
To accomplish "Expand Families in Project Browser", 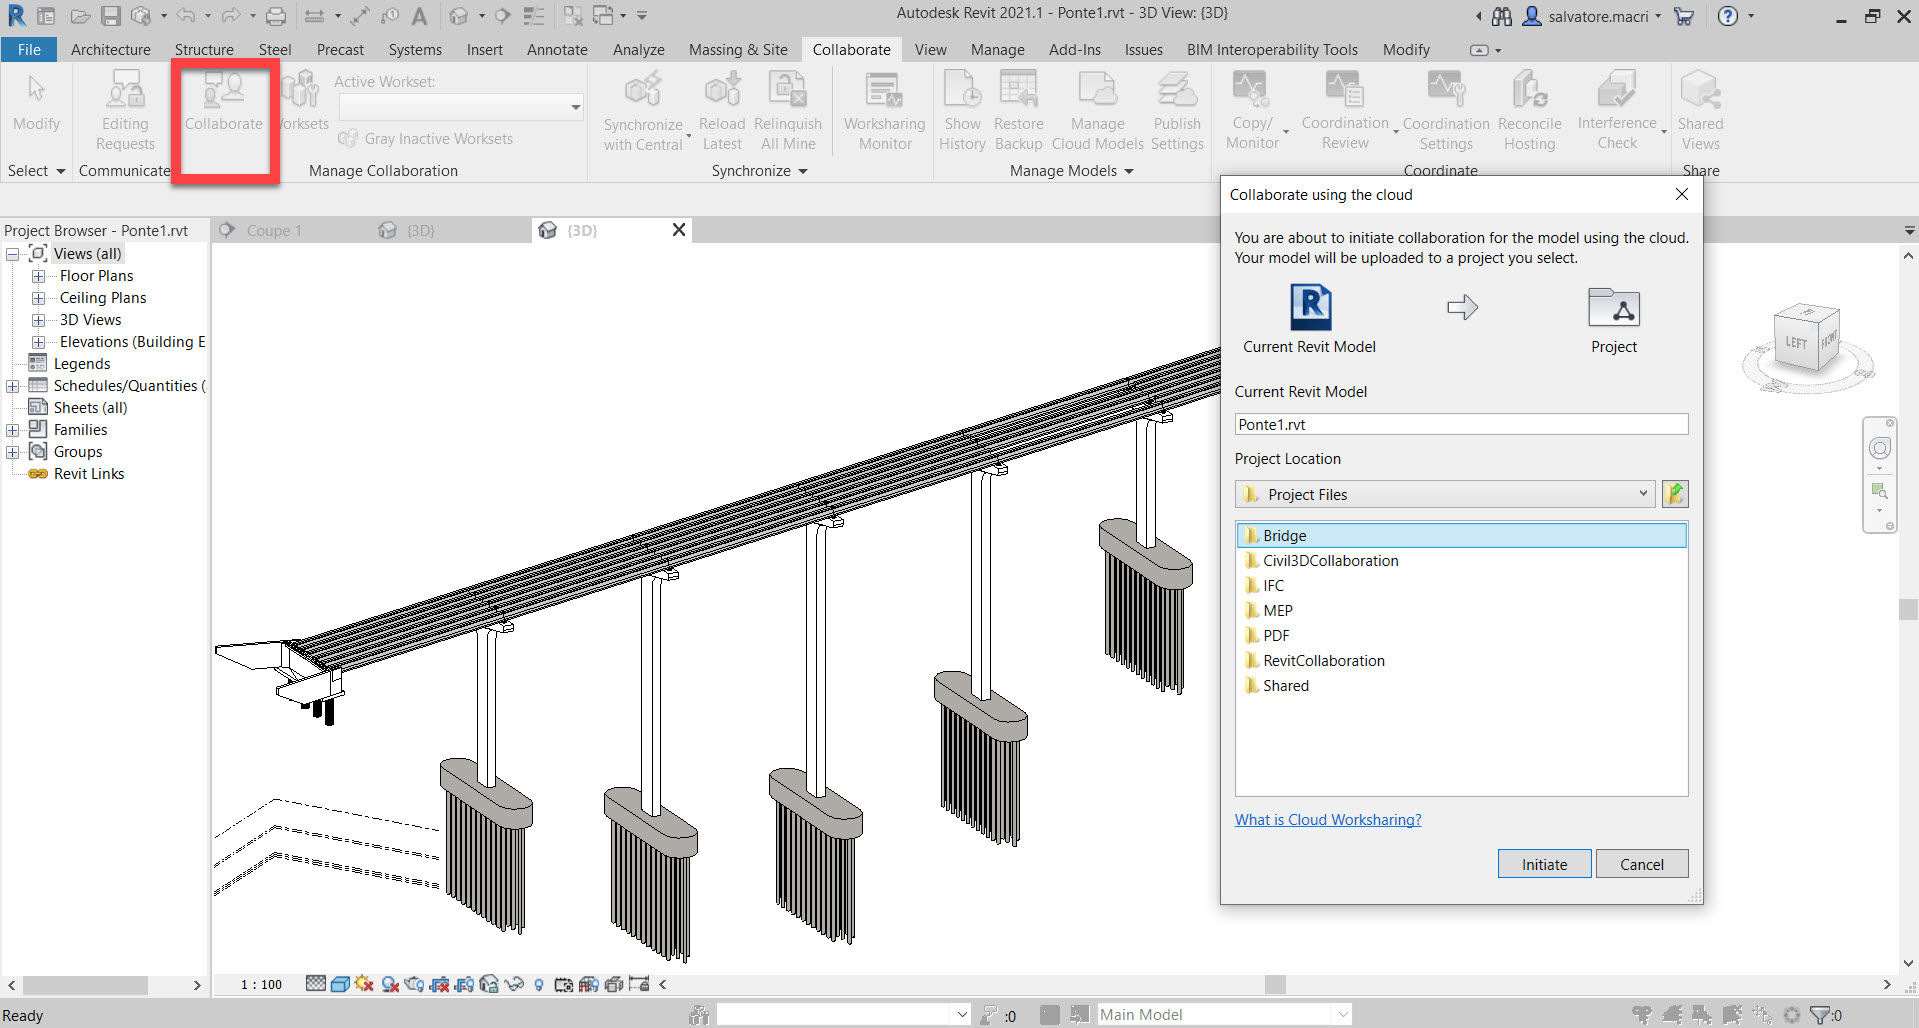I will pos(13,430).
